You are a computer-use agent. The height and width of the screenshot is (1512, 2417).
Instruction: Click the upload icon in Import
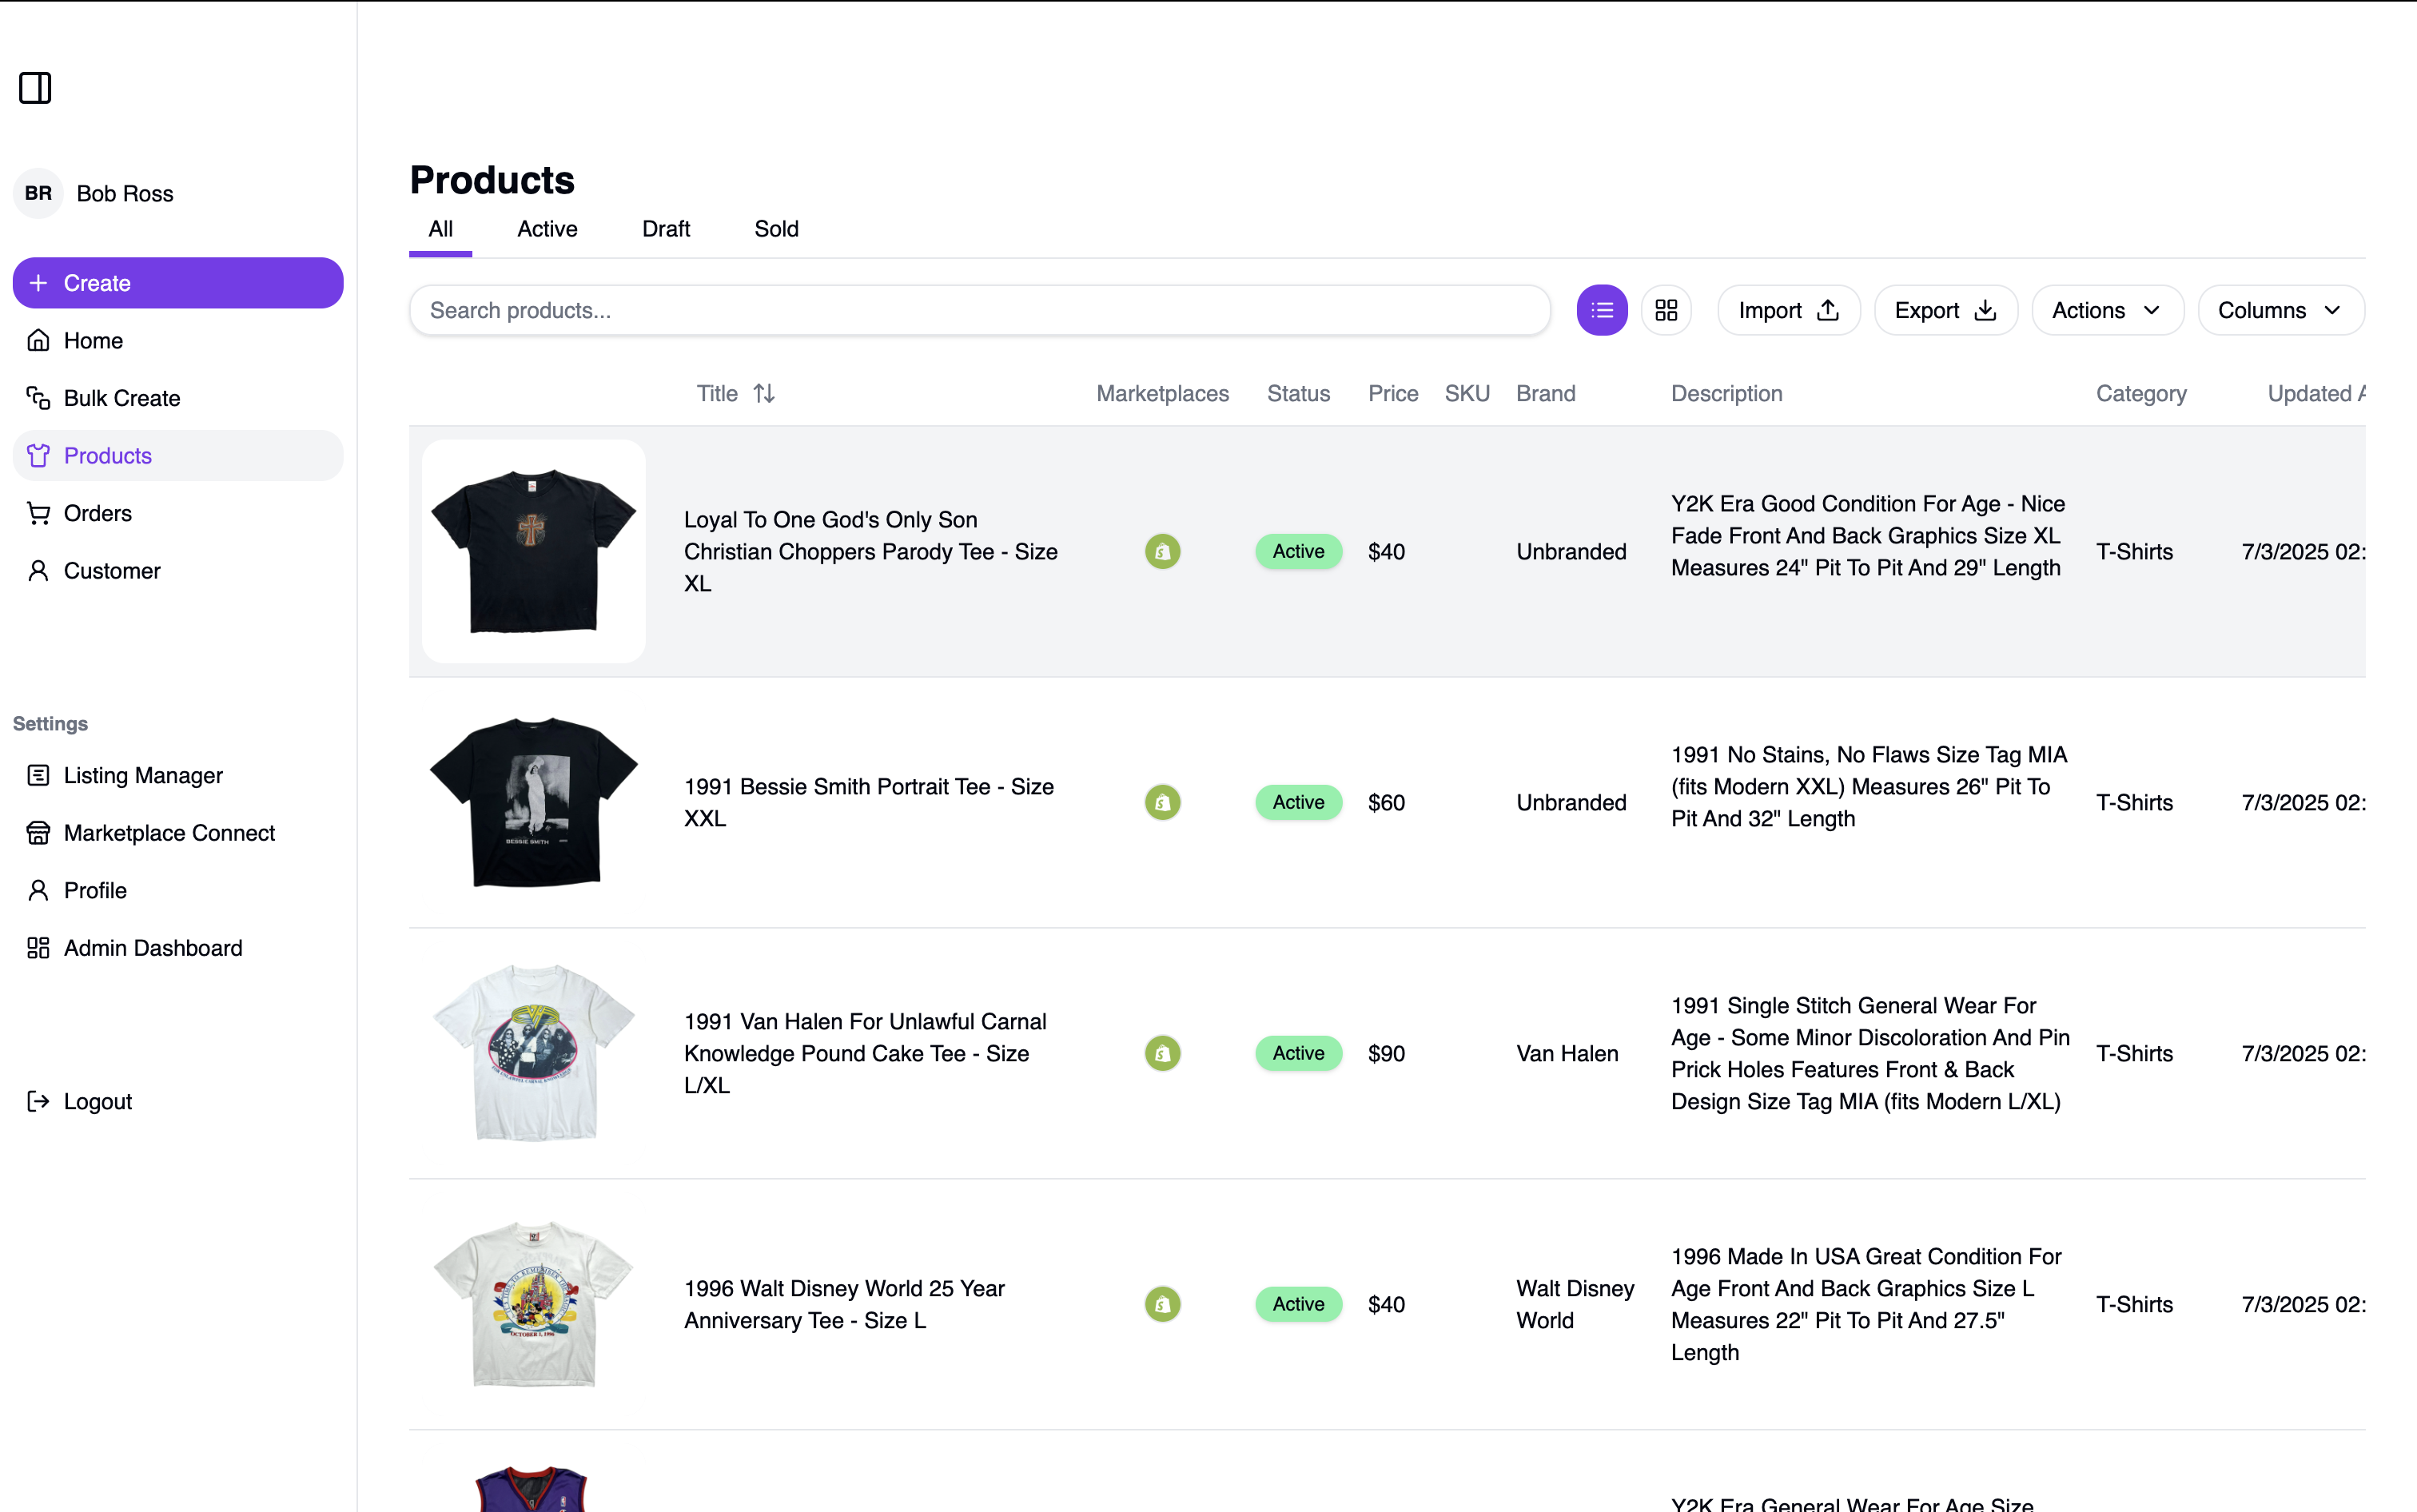point(1828,310)
